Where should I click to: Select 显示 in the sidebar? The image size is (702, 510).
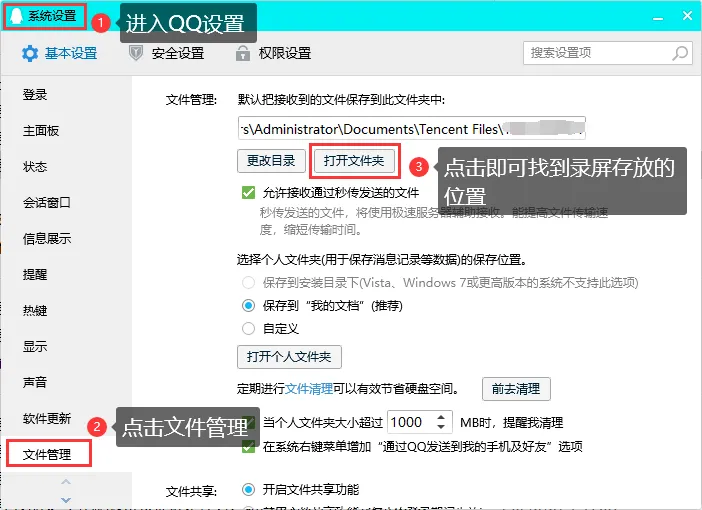pos(35,346)
